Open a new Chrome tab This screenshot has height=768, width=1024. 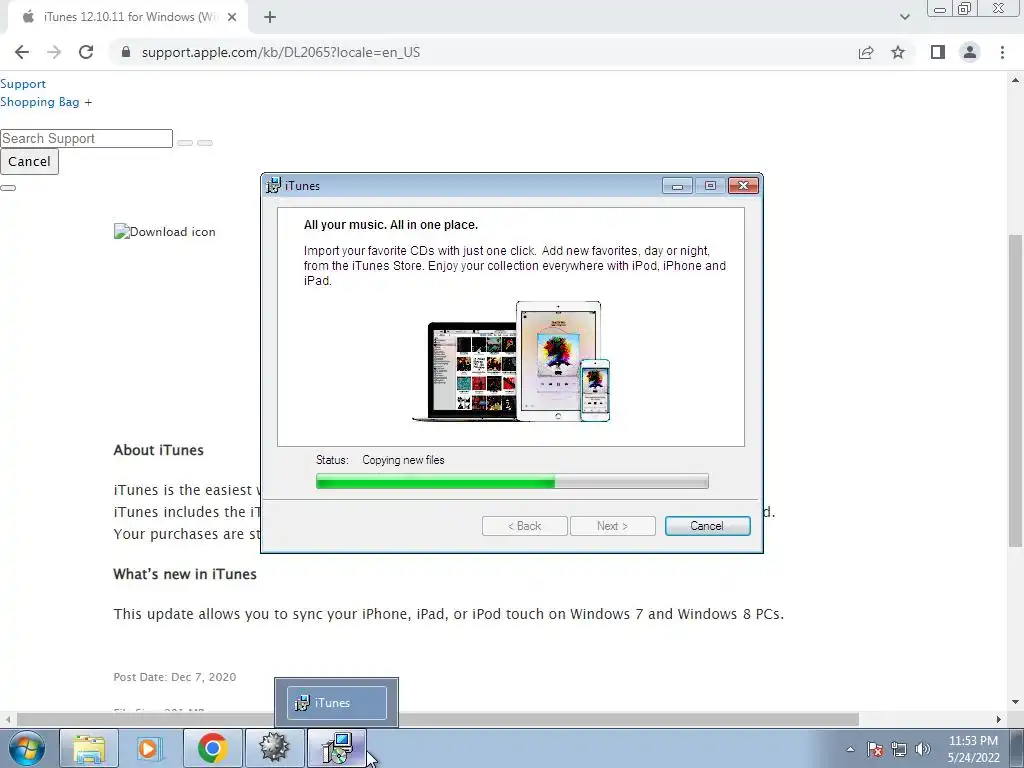point(270,17)
